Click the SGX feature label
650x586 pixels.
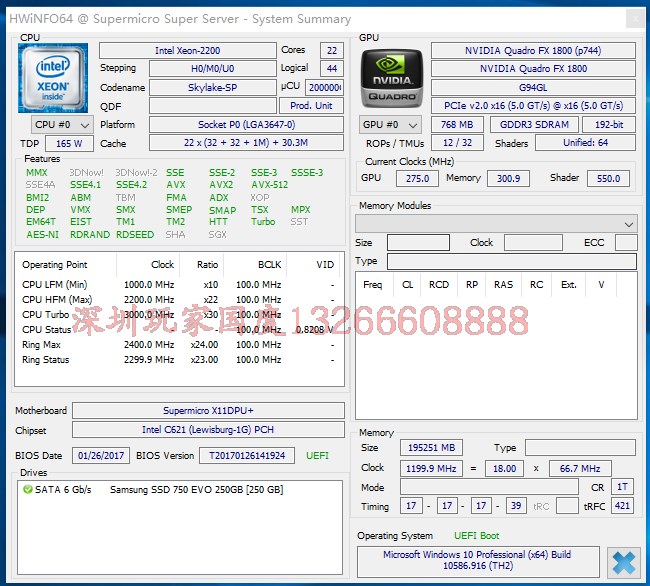click(218, 235)
